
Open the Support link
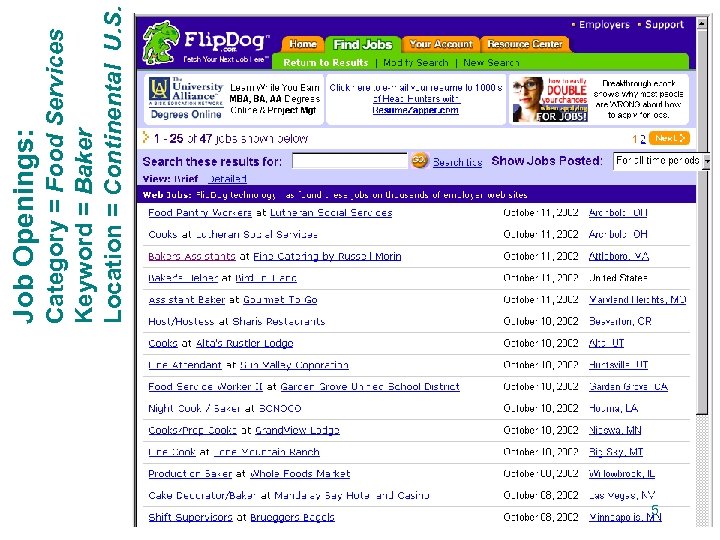pyautogui.click(x=664, y=24)
